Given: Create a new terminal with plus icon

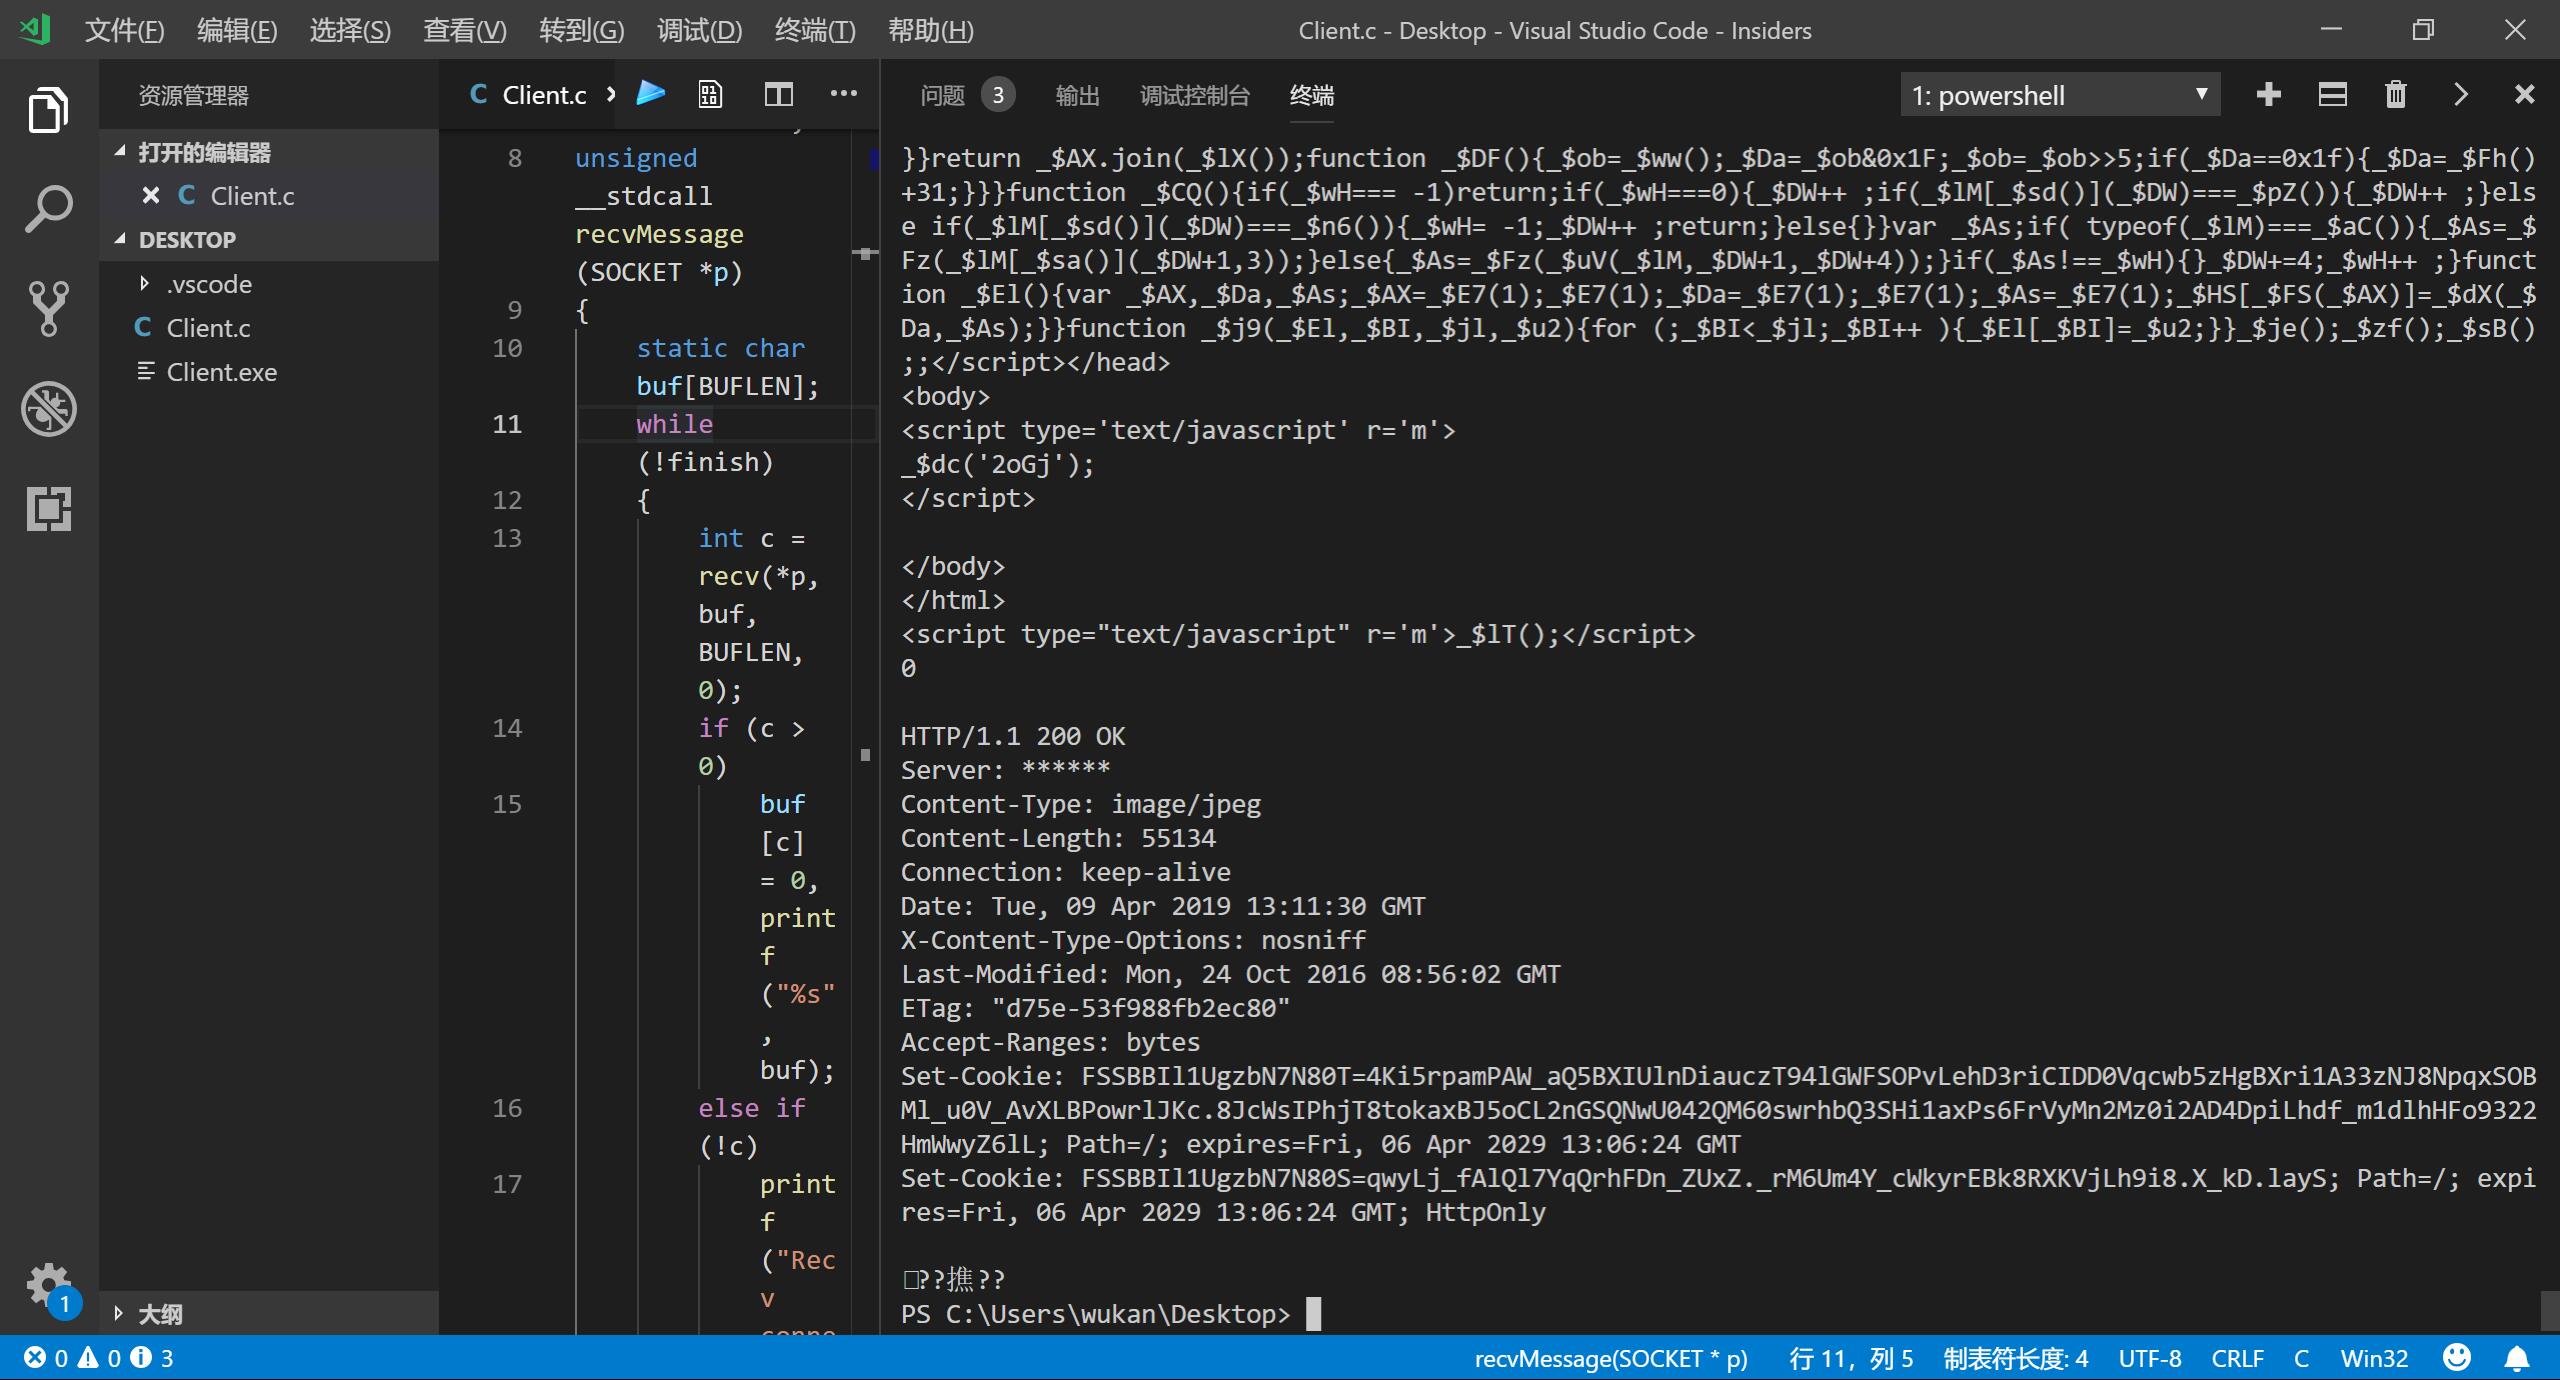Looking at the screenshot, I should (2269, 95).
